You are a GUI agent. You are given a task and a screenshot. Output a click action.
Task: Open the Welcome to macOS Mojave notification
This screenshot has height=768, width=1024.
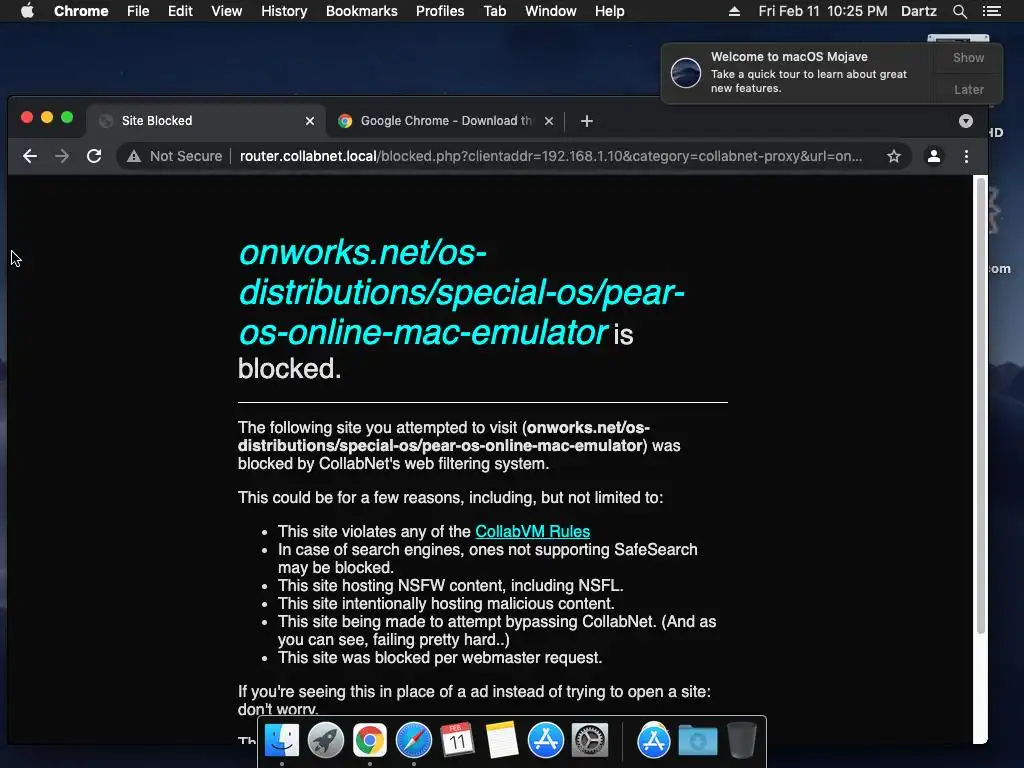(798, 72)
